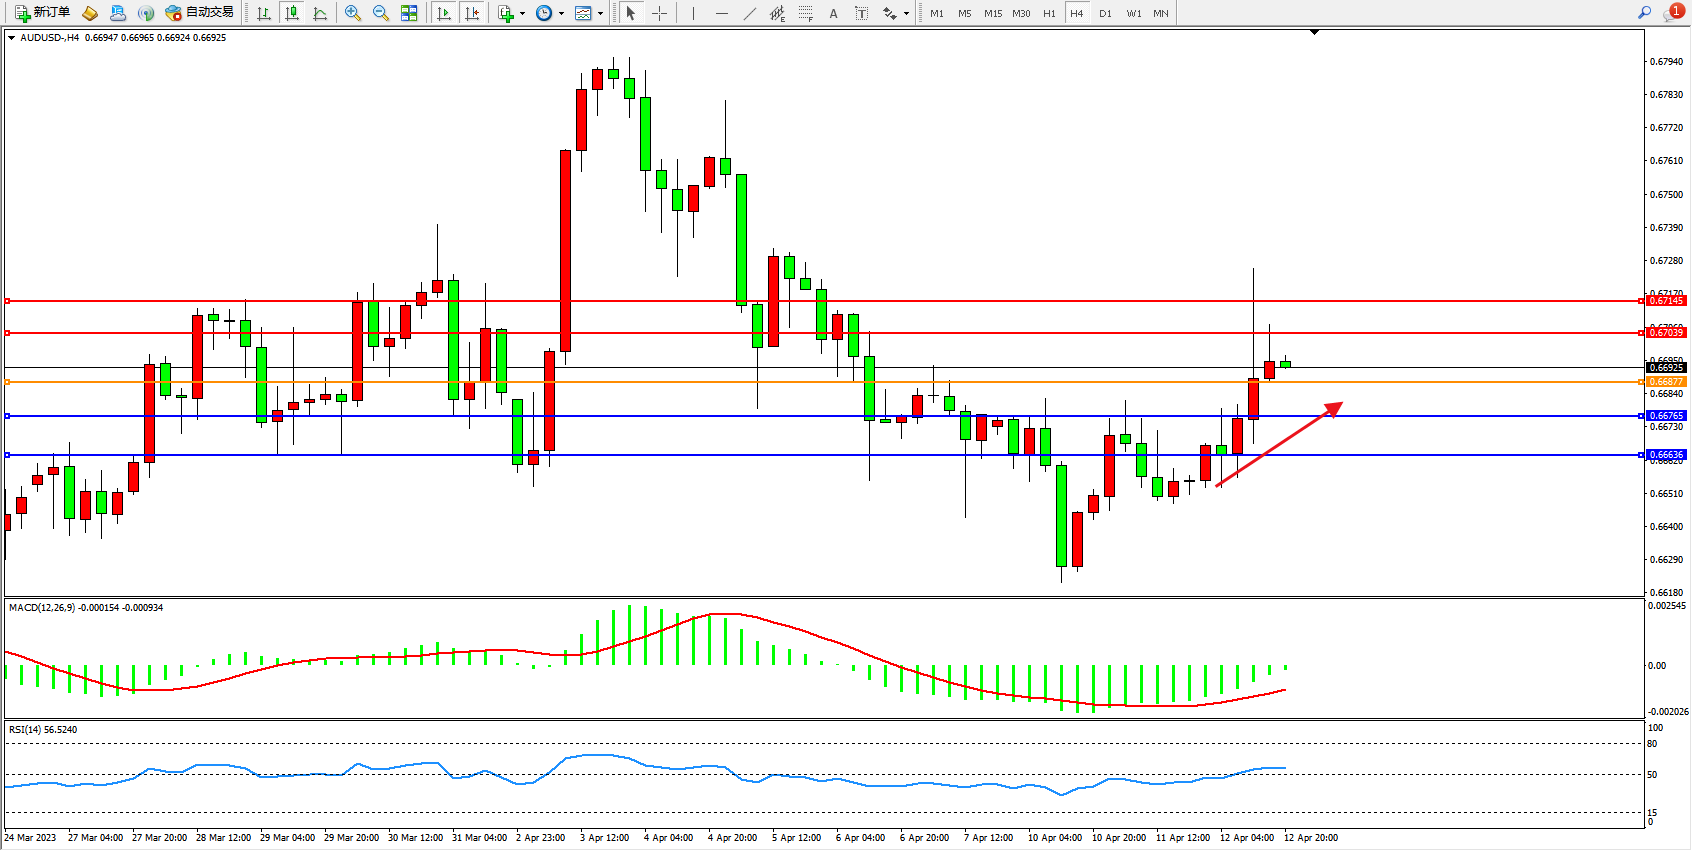
Task: Open the periodicity clock dropdown
Action: point(561,14)
